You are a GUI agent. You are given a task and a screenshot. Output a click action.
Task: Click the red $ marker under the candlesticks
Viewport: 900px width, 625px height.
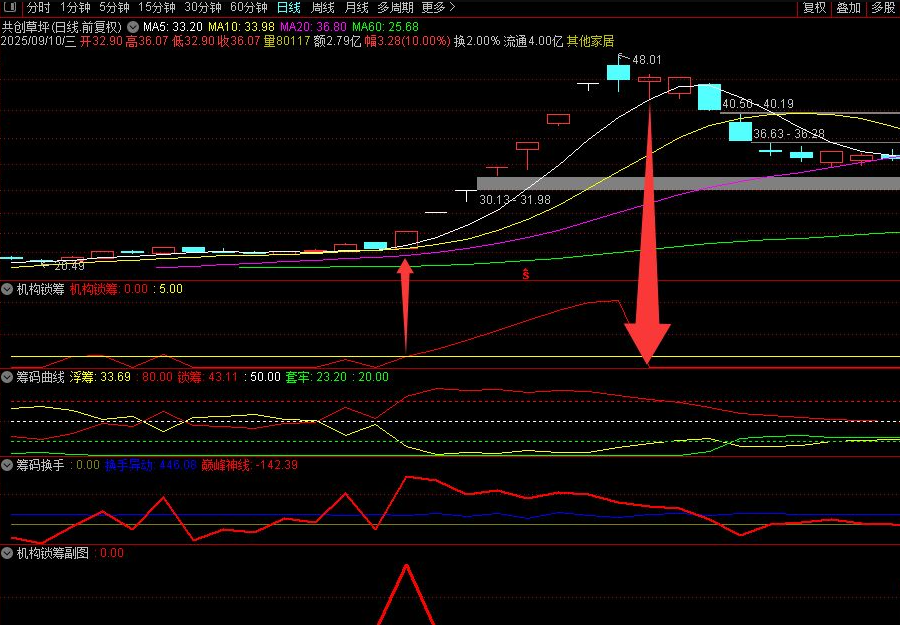tap(524, 273)
